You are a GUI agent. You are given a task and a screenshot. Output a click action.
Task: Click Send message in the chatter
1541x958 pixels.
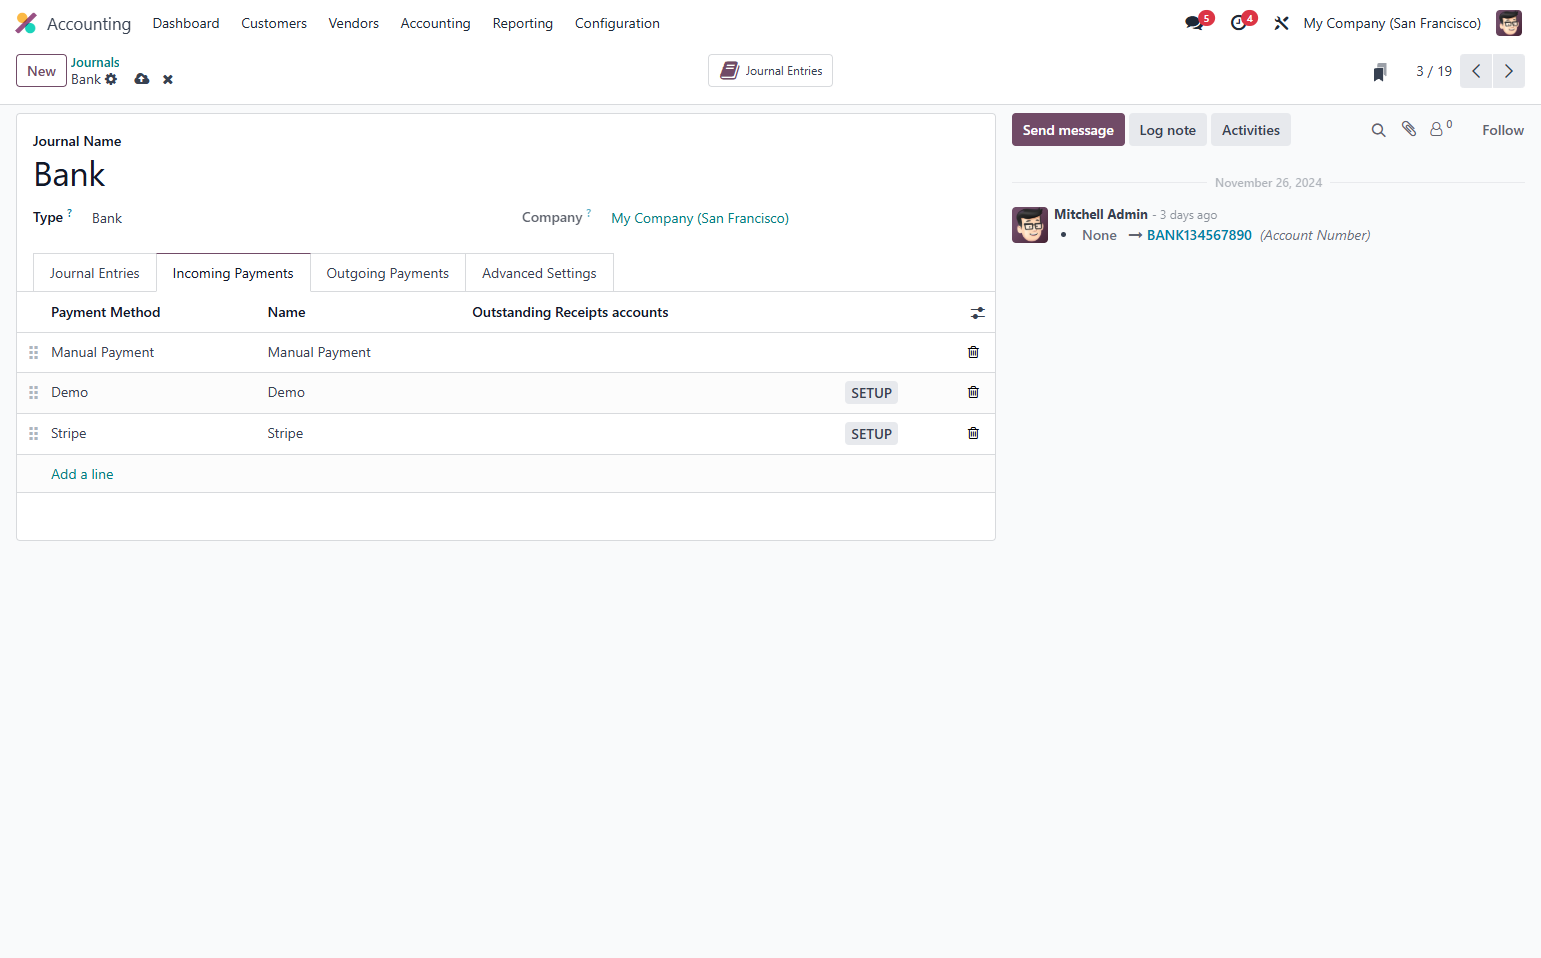coord(1068,130)
